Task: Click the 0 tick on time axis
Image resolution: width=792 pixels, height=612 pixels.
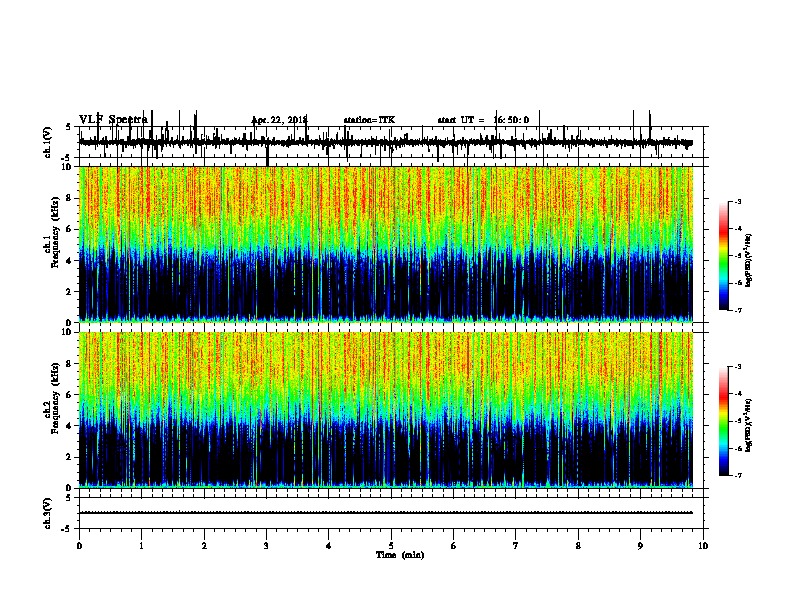Action: pyautogui.click(x=79, y=546)
